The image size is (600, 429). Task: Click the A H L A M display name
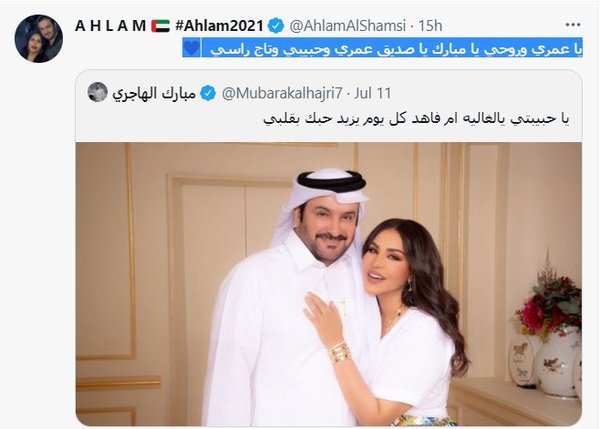click(x=111, y=26)
